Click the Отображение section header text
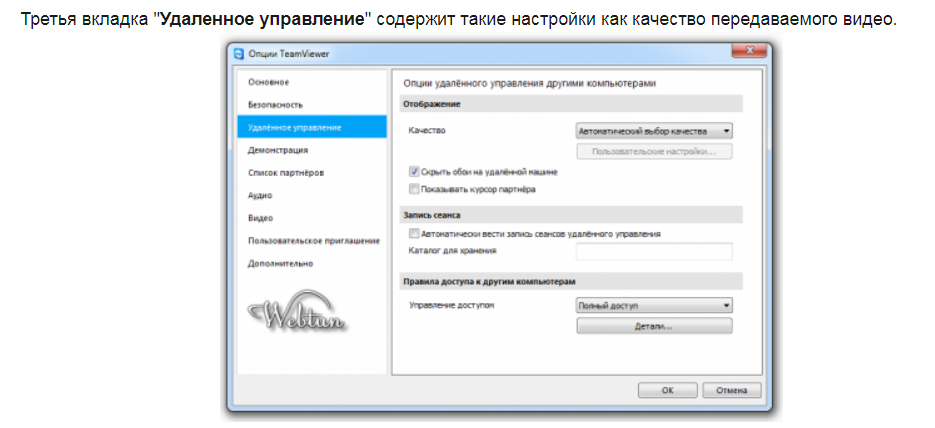The width and height of the screenshot is (935, 428). pyautogui.click(x=432, y=104)
